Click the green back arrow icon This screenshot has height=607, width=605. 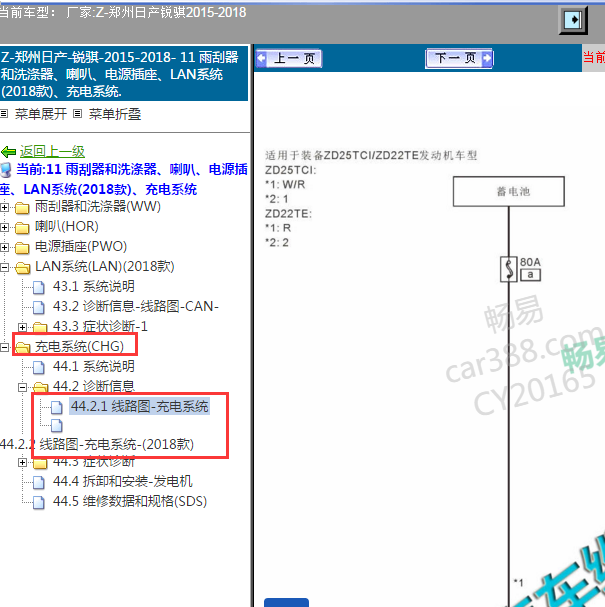click(x=9, y=151)
